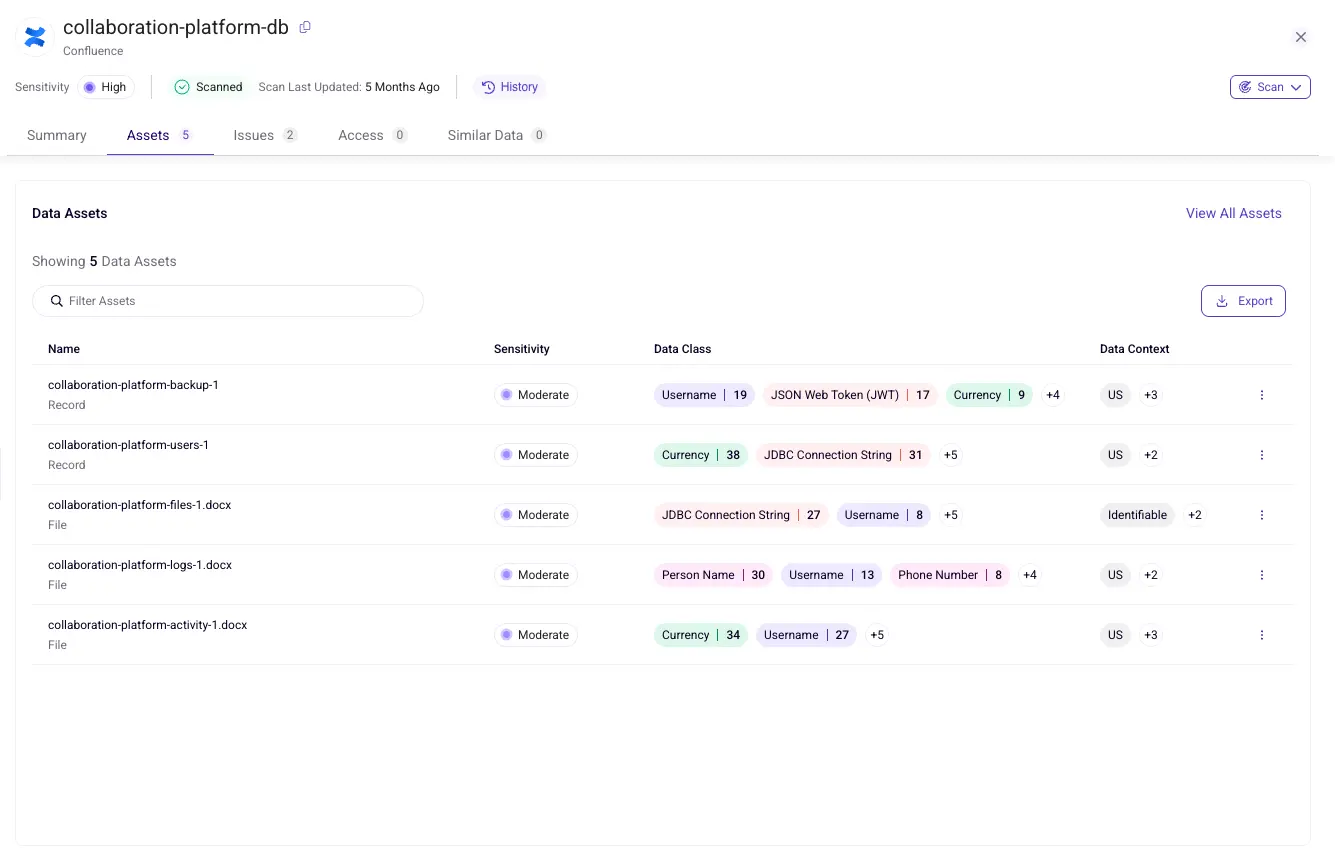This screenshot has height=867, width=1335.
Task: Click the High sensitivity pill
Action: pyautogui.click(x=105, y=87)
